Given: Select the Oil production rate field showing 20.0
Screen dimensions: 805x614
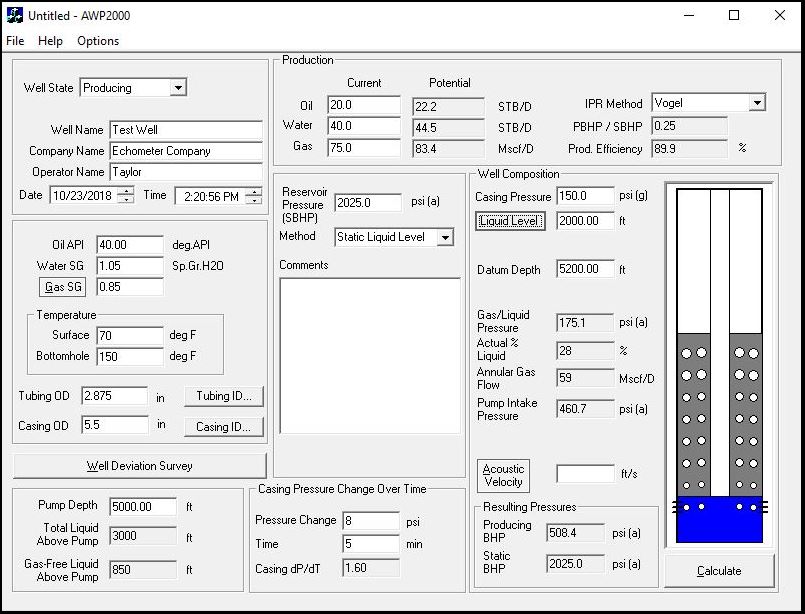Looking at the screenshot, I should coord(364,104).
